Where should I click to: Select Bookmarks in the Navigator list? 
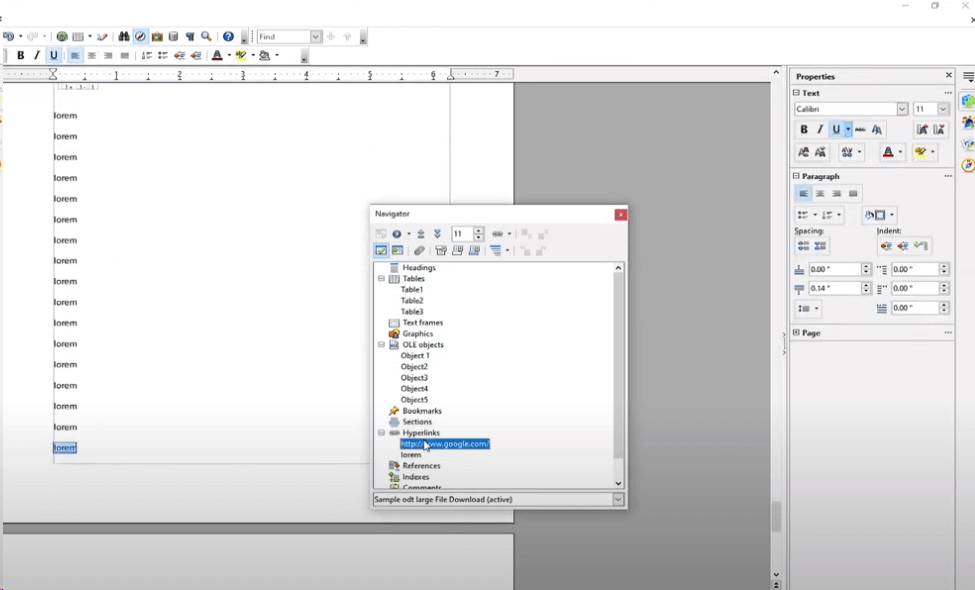[421, 411]
